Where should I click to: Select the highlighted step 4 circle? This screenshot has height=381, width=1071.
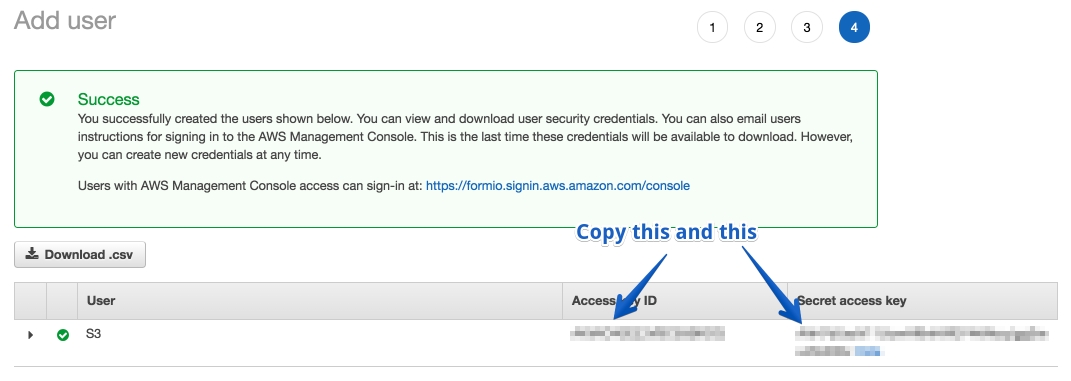click(x=854, y=28)
